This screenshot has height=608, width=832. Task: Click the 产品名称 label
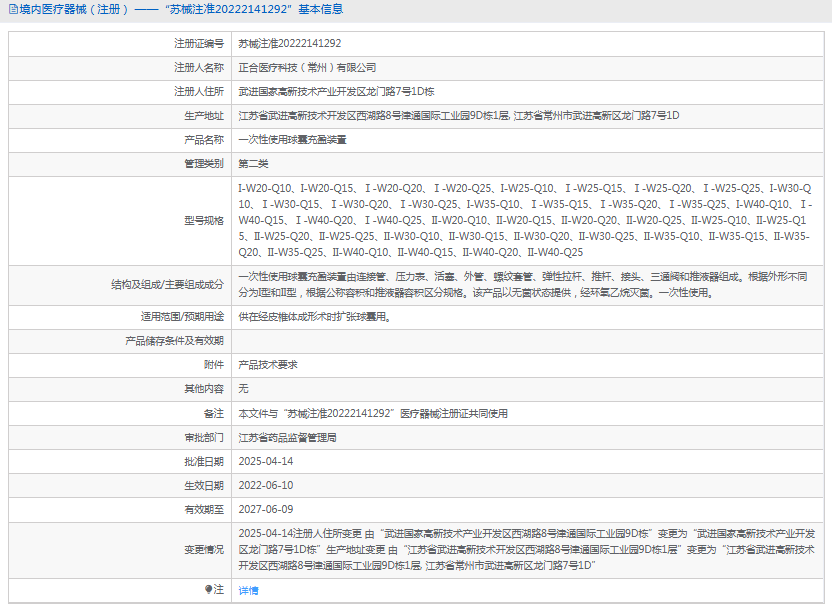click(x=204, y=140)
